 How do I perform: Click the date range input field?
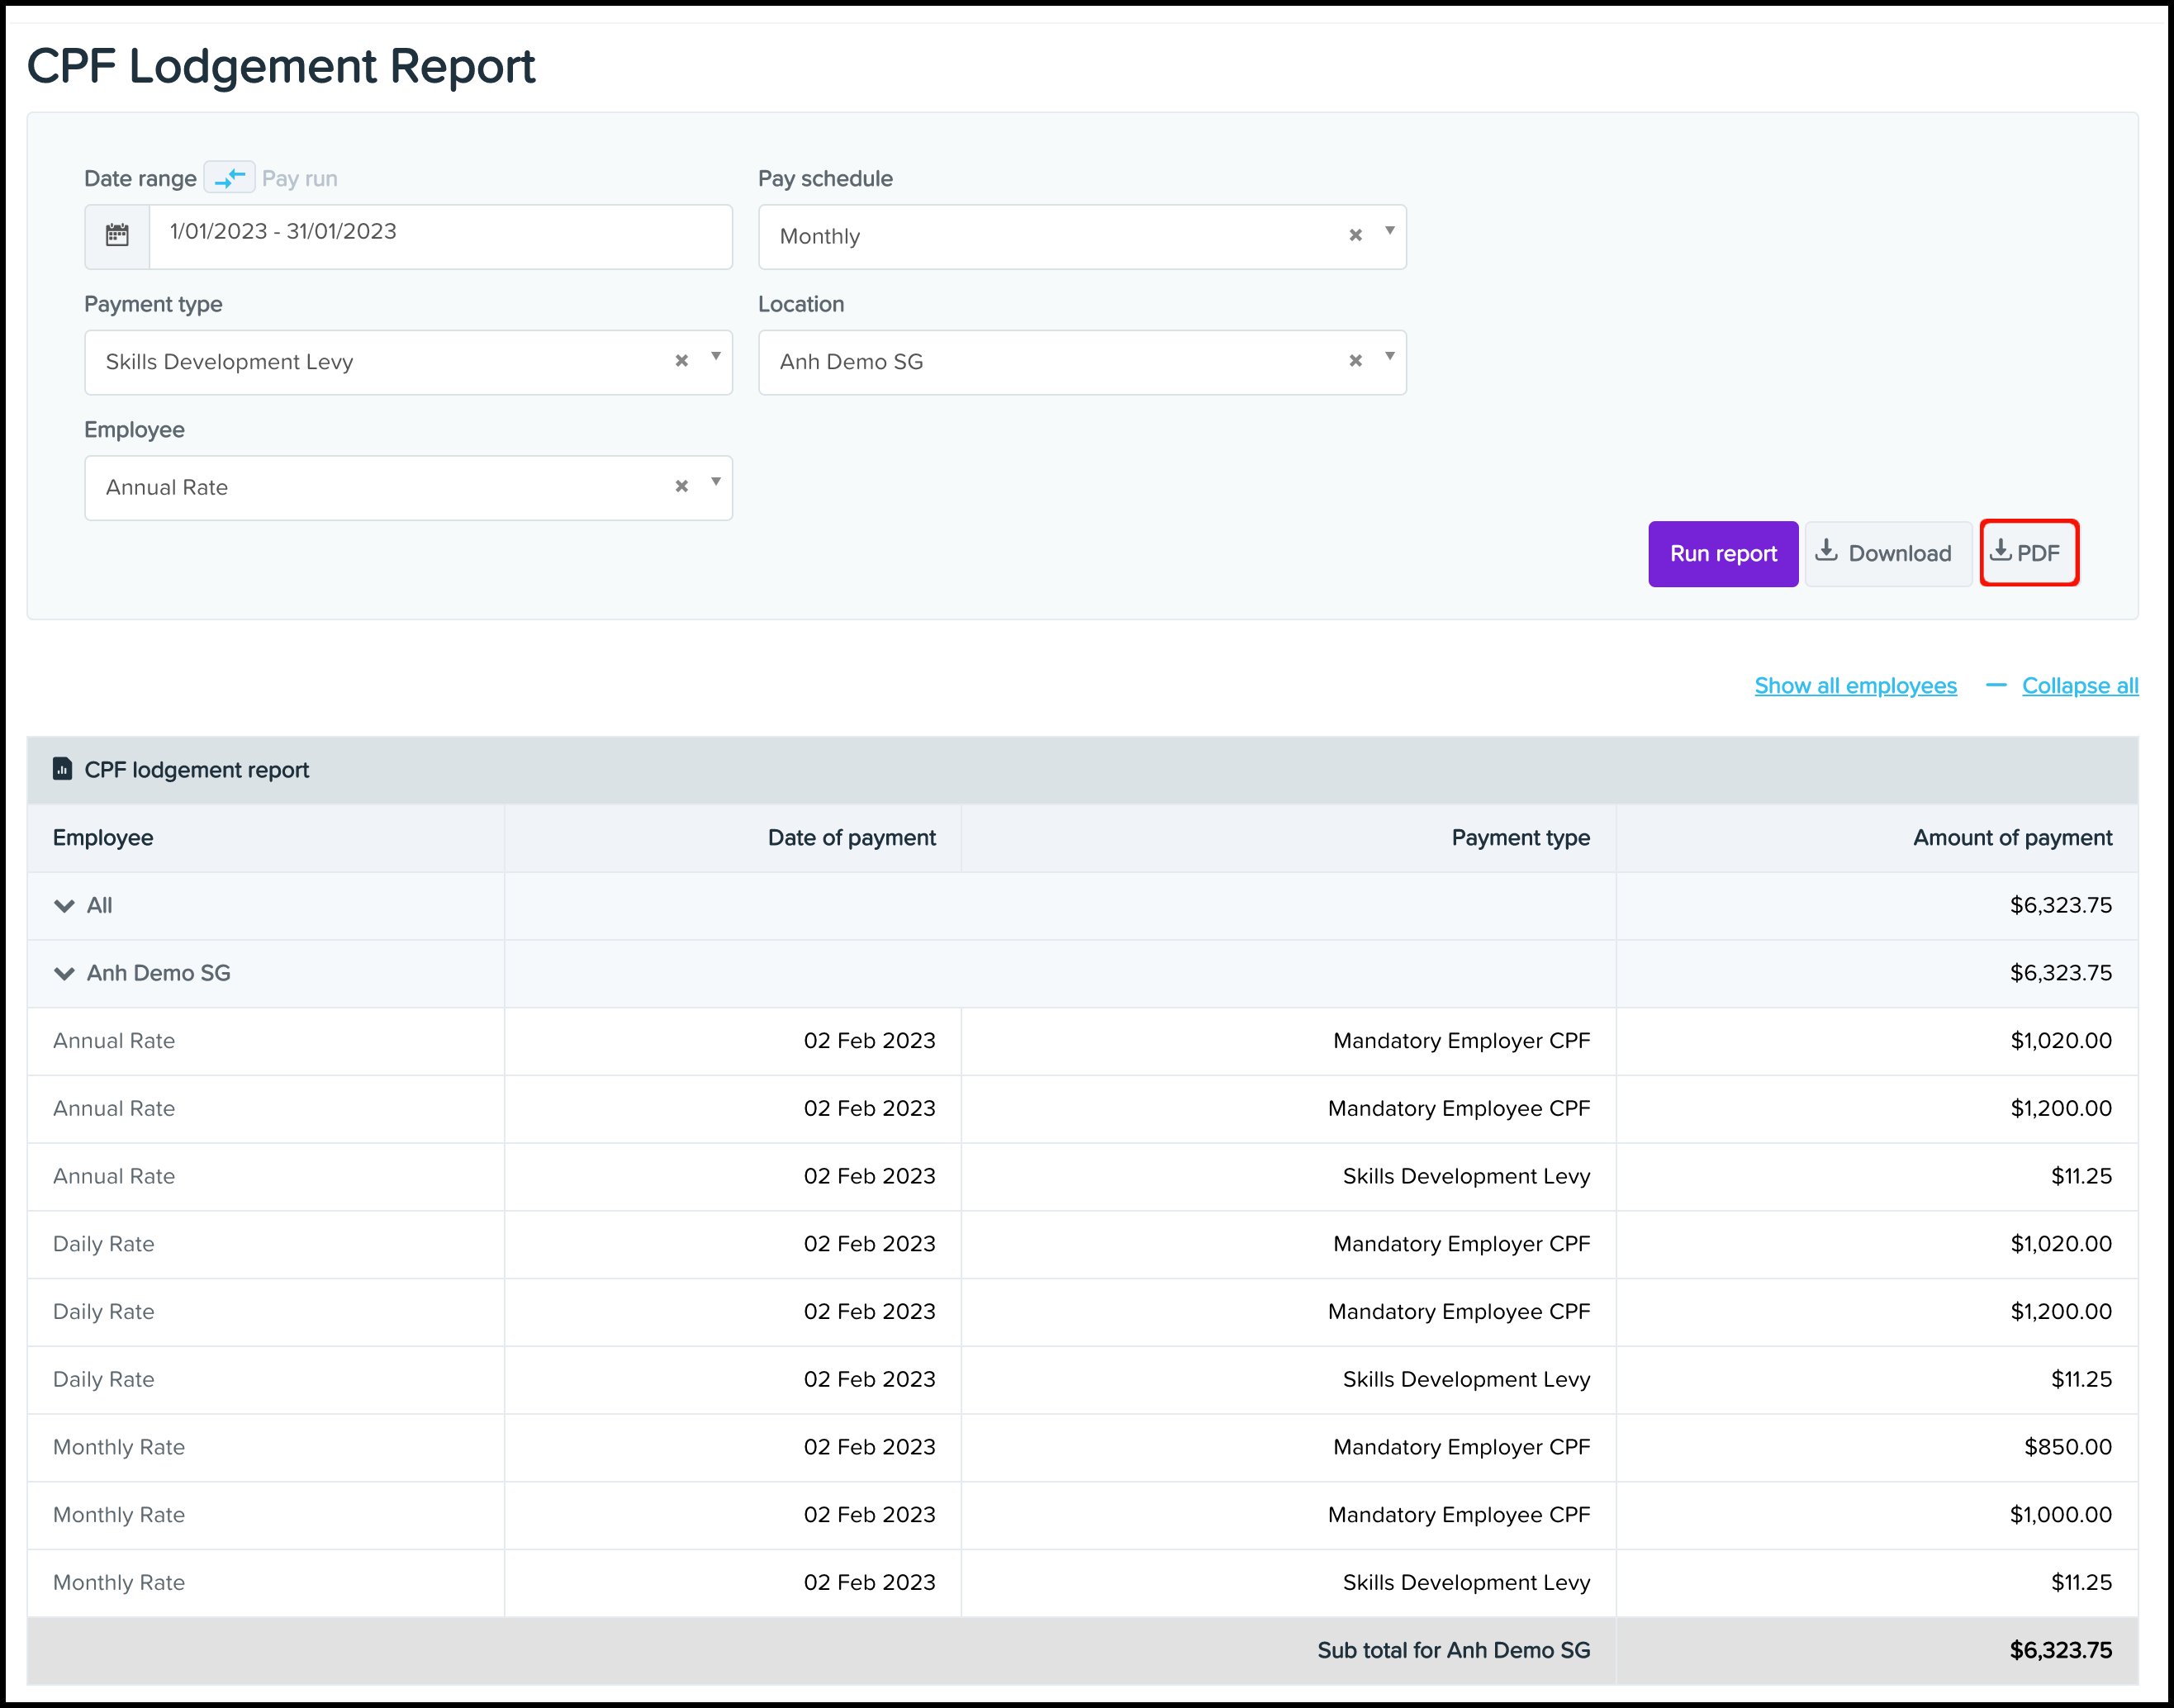(x=440, y=236)
